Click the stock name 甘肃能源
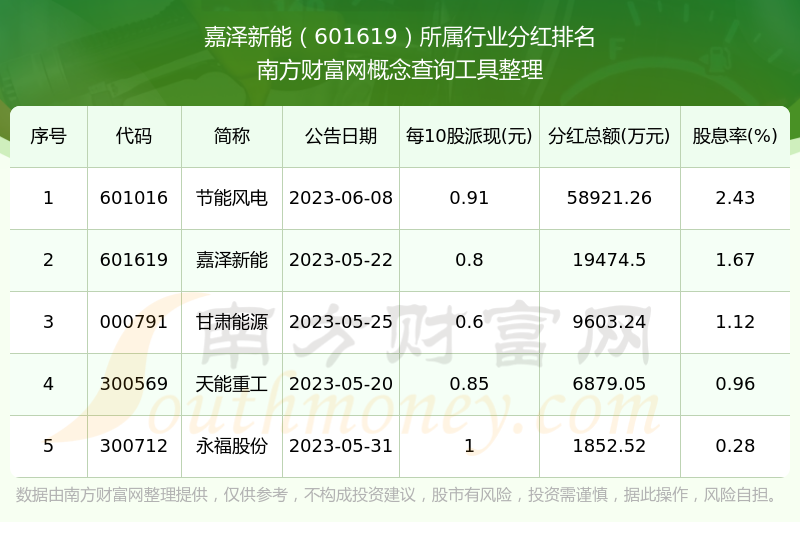800x544 pixels. click(x=232, y=322)
